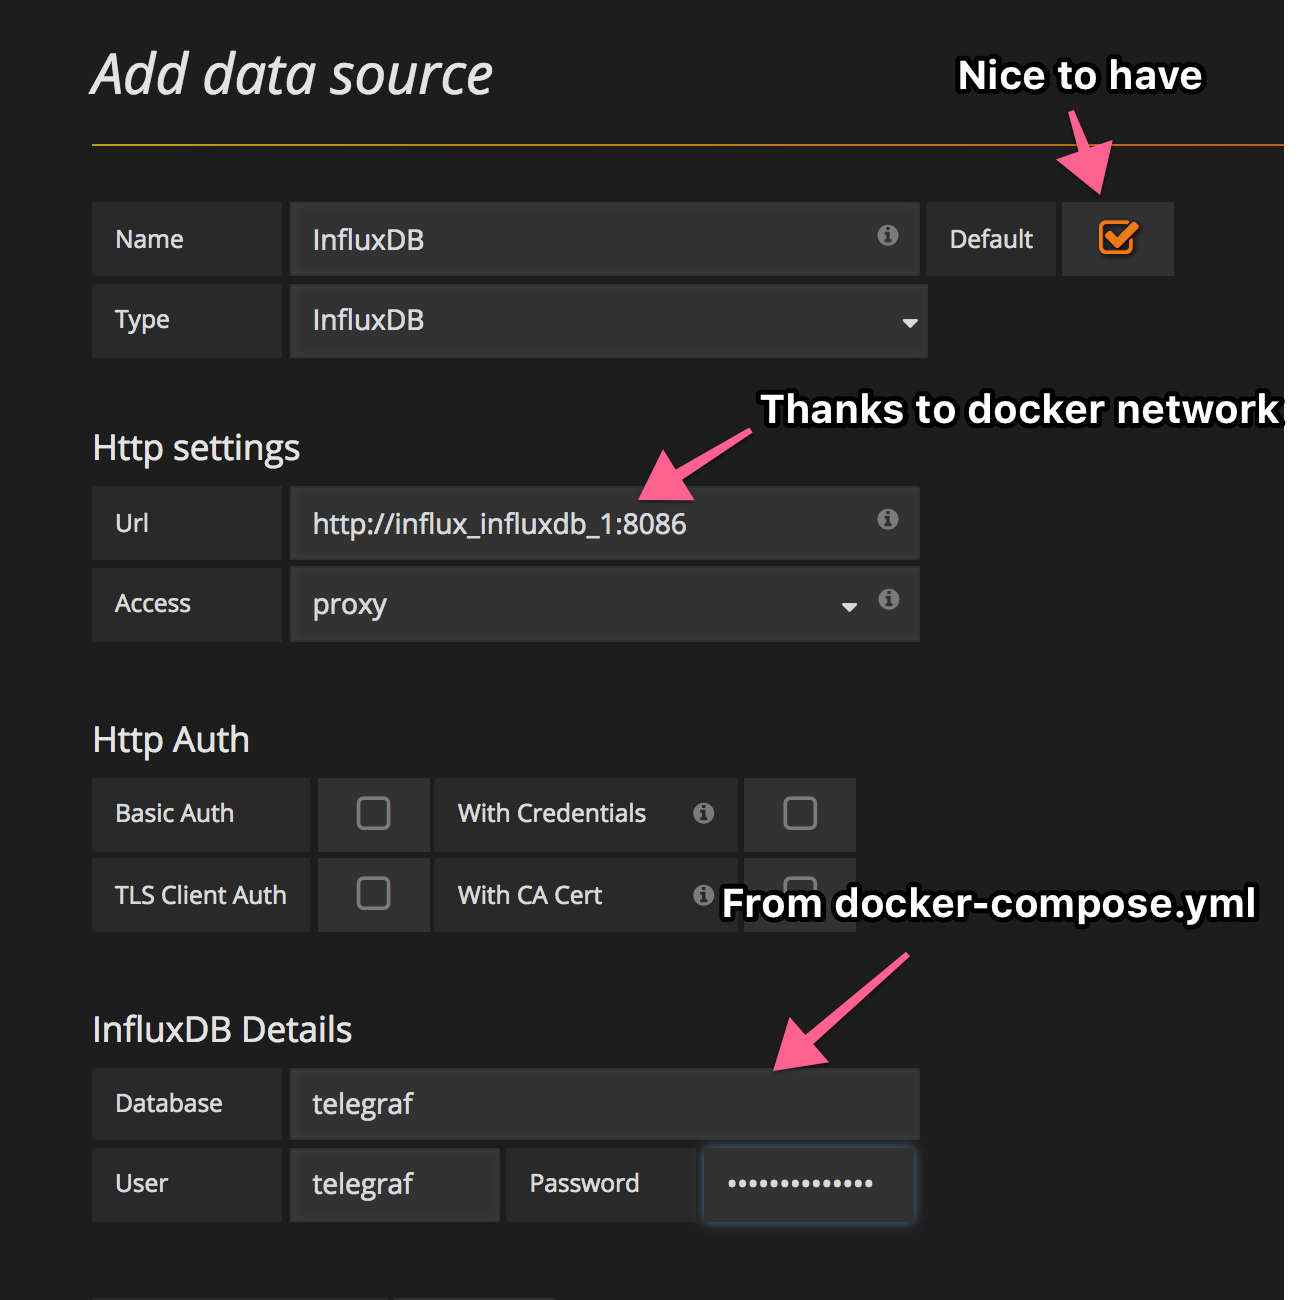
Task: Click the info icon beside the Url field
Action: pyautogui.click(x=886, y=519)
